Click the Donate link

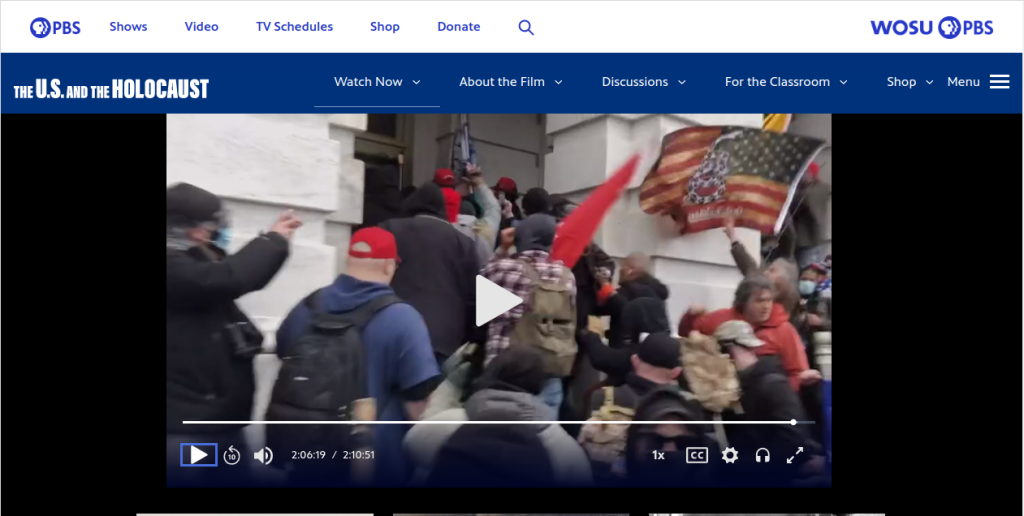click(x=458, y=27)
